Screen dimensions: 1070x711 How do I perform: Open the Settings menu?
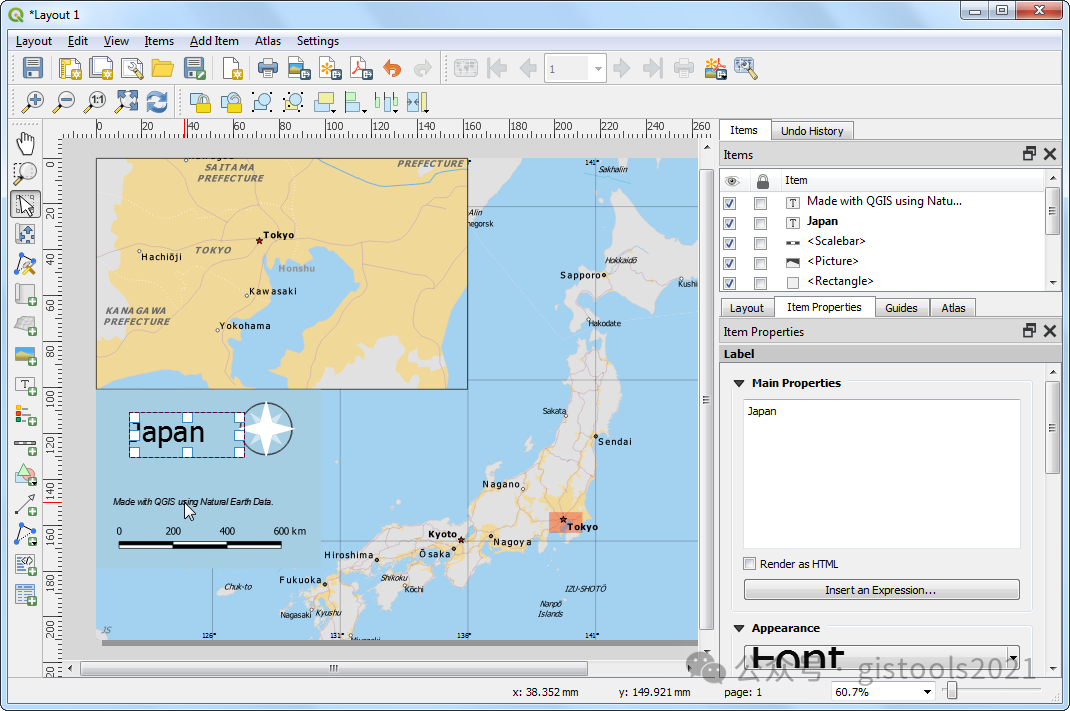click(x=317, y=41)
